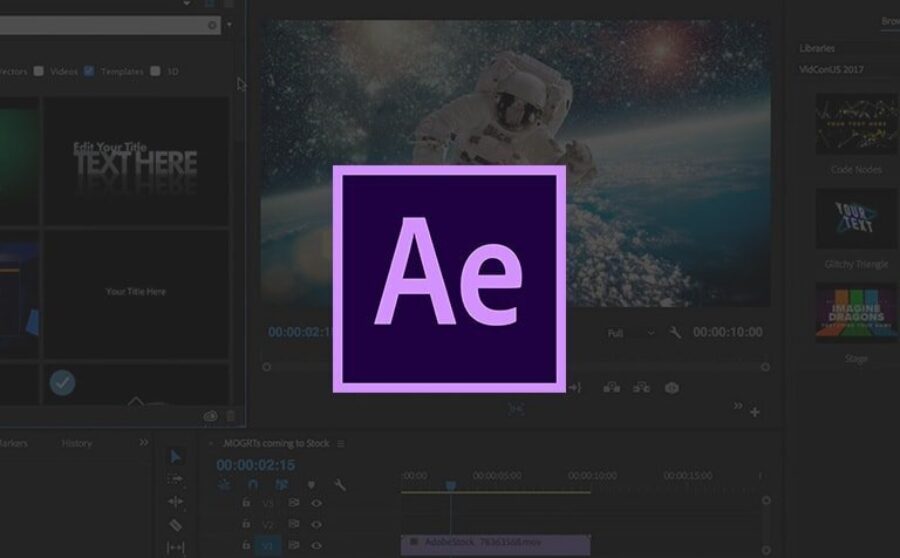Open program monitor settings wrench
This screenshot has width=900, height=558.
[675, 332]
